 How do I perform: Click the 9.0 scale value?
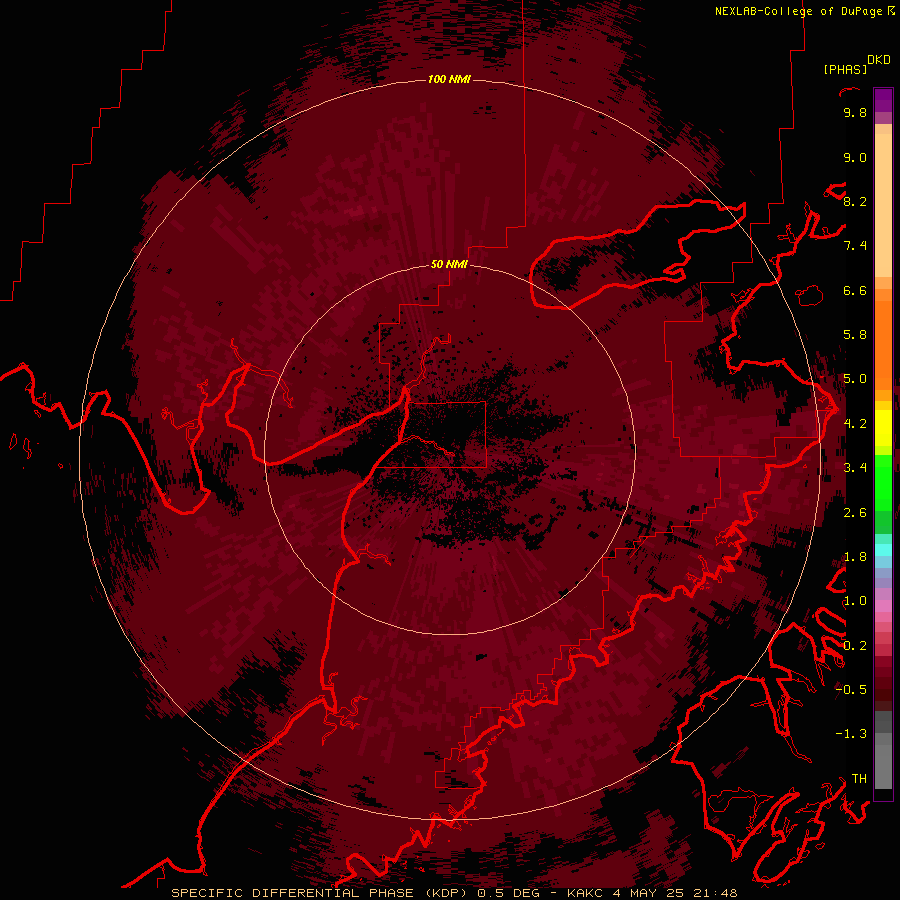(x=855, y=157)
